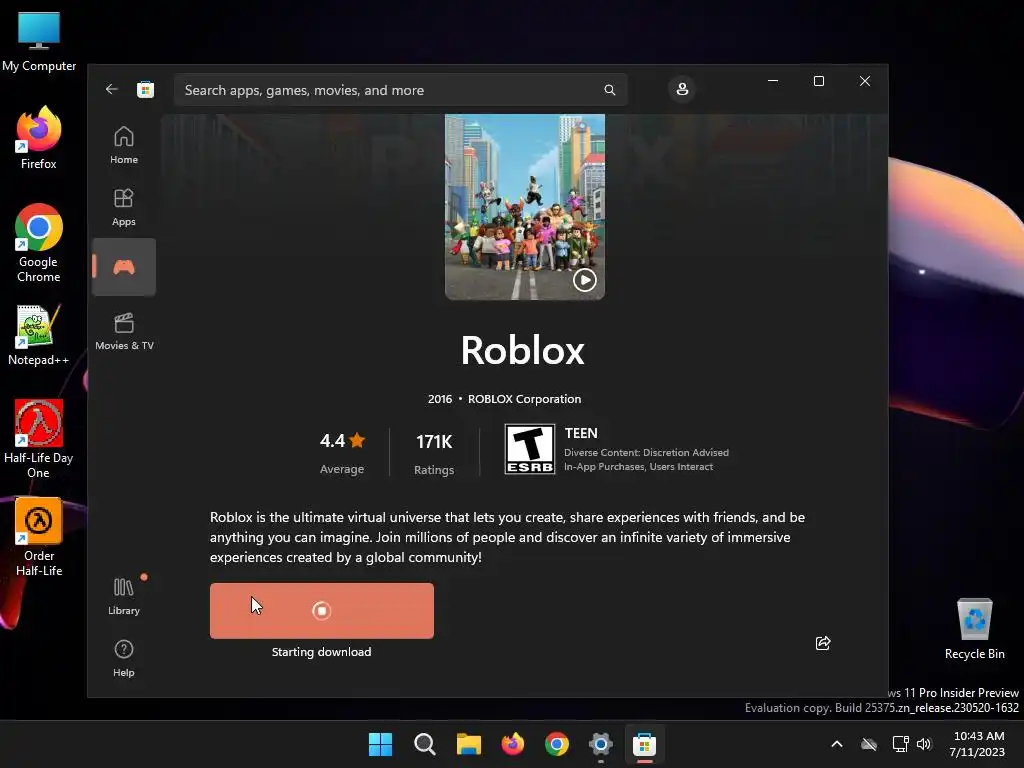The width and height of the screenshot is (1024, 768).
Task: Click the Roblox title heading
Action: click(522, 351)
